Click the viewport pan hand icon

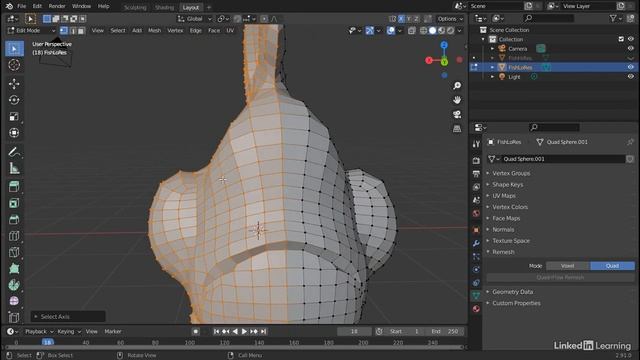(x=457, y=100)
